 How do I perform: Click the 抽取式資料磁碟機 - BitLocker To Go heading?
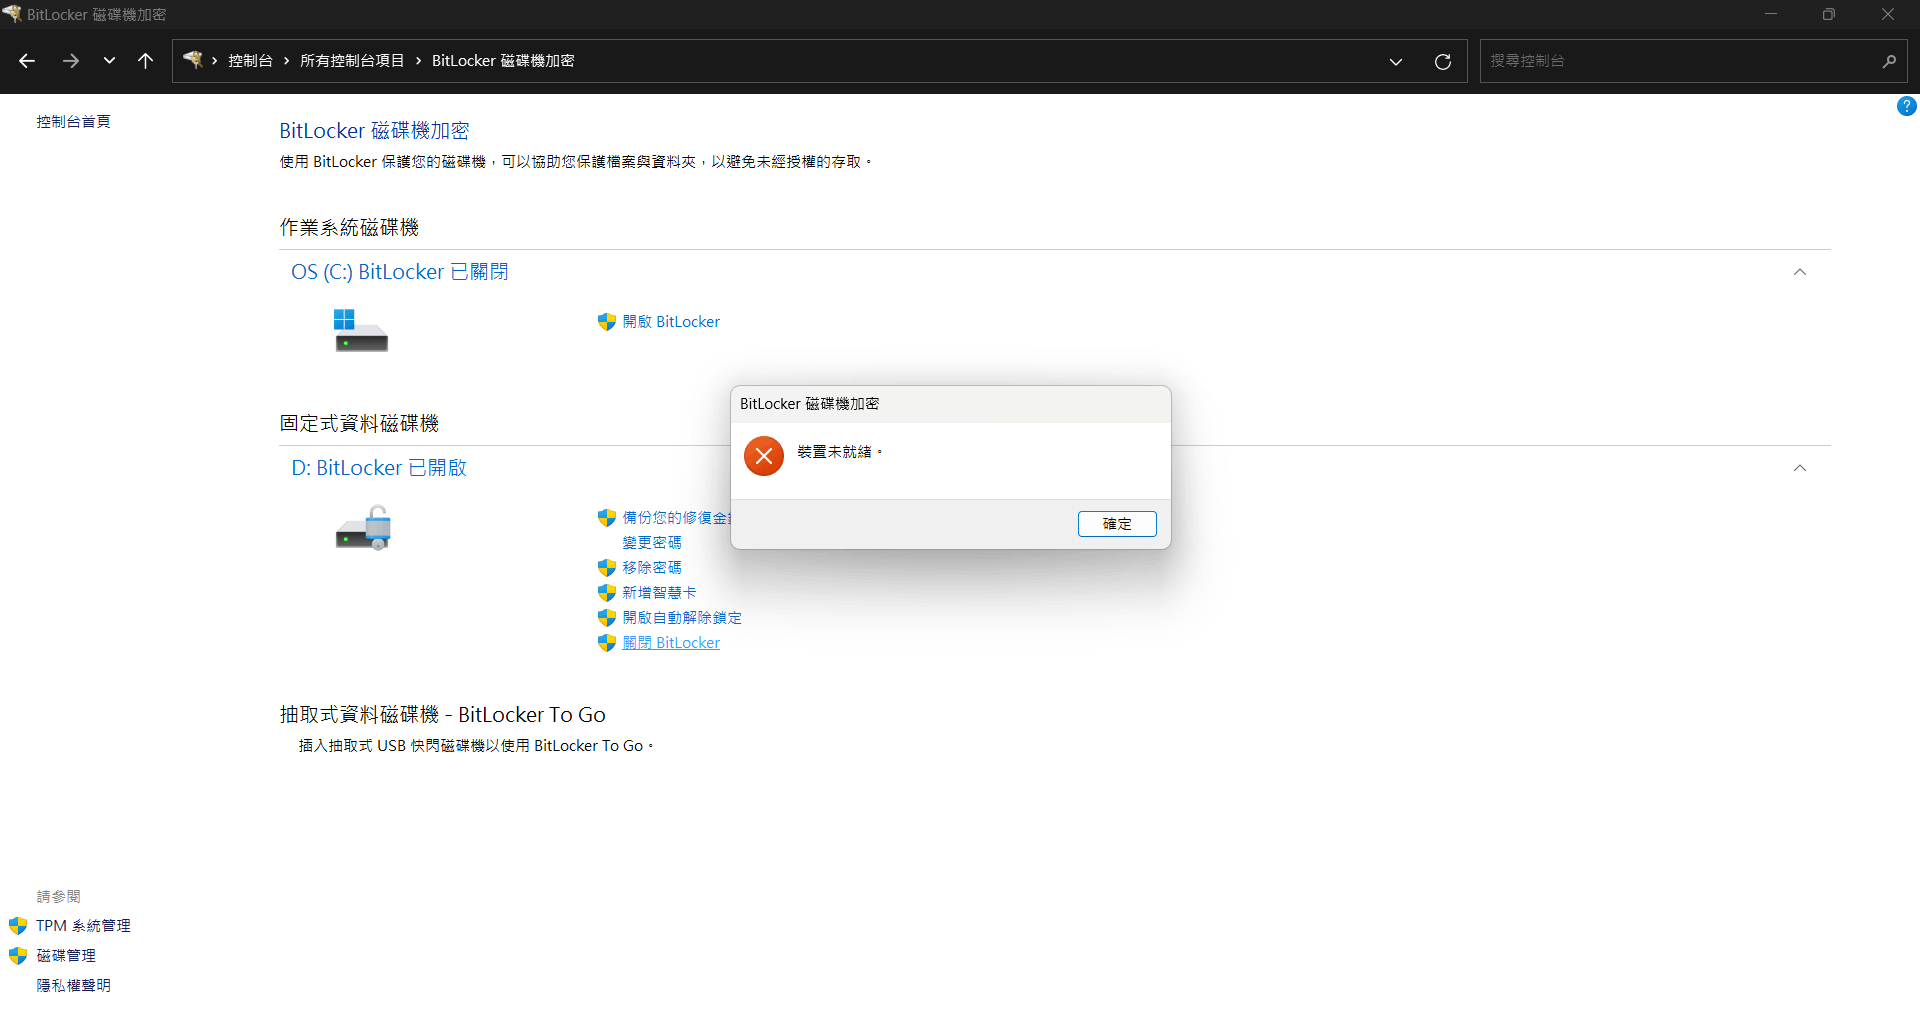[x=443, y=715]
